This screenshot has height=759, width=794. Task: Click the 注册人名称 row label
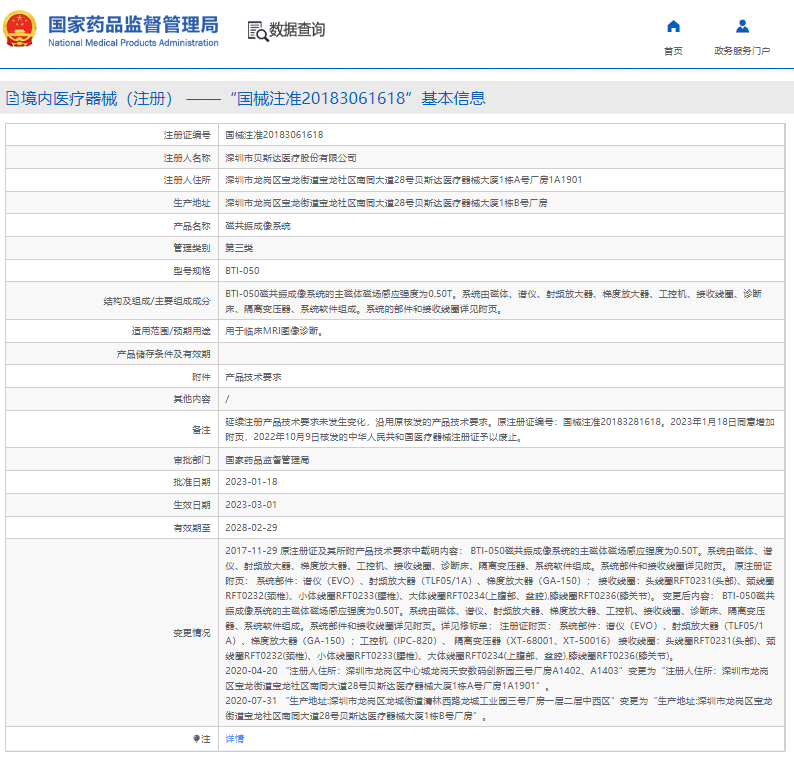point(187,158)
